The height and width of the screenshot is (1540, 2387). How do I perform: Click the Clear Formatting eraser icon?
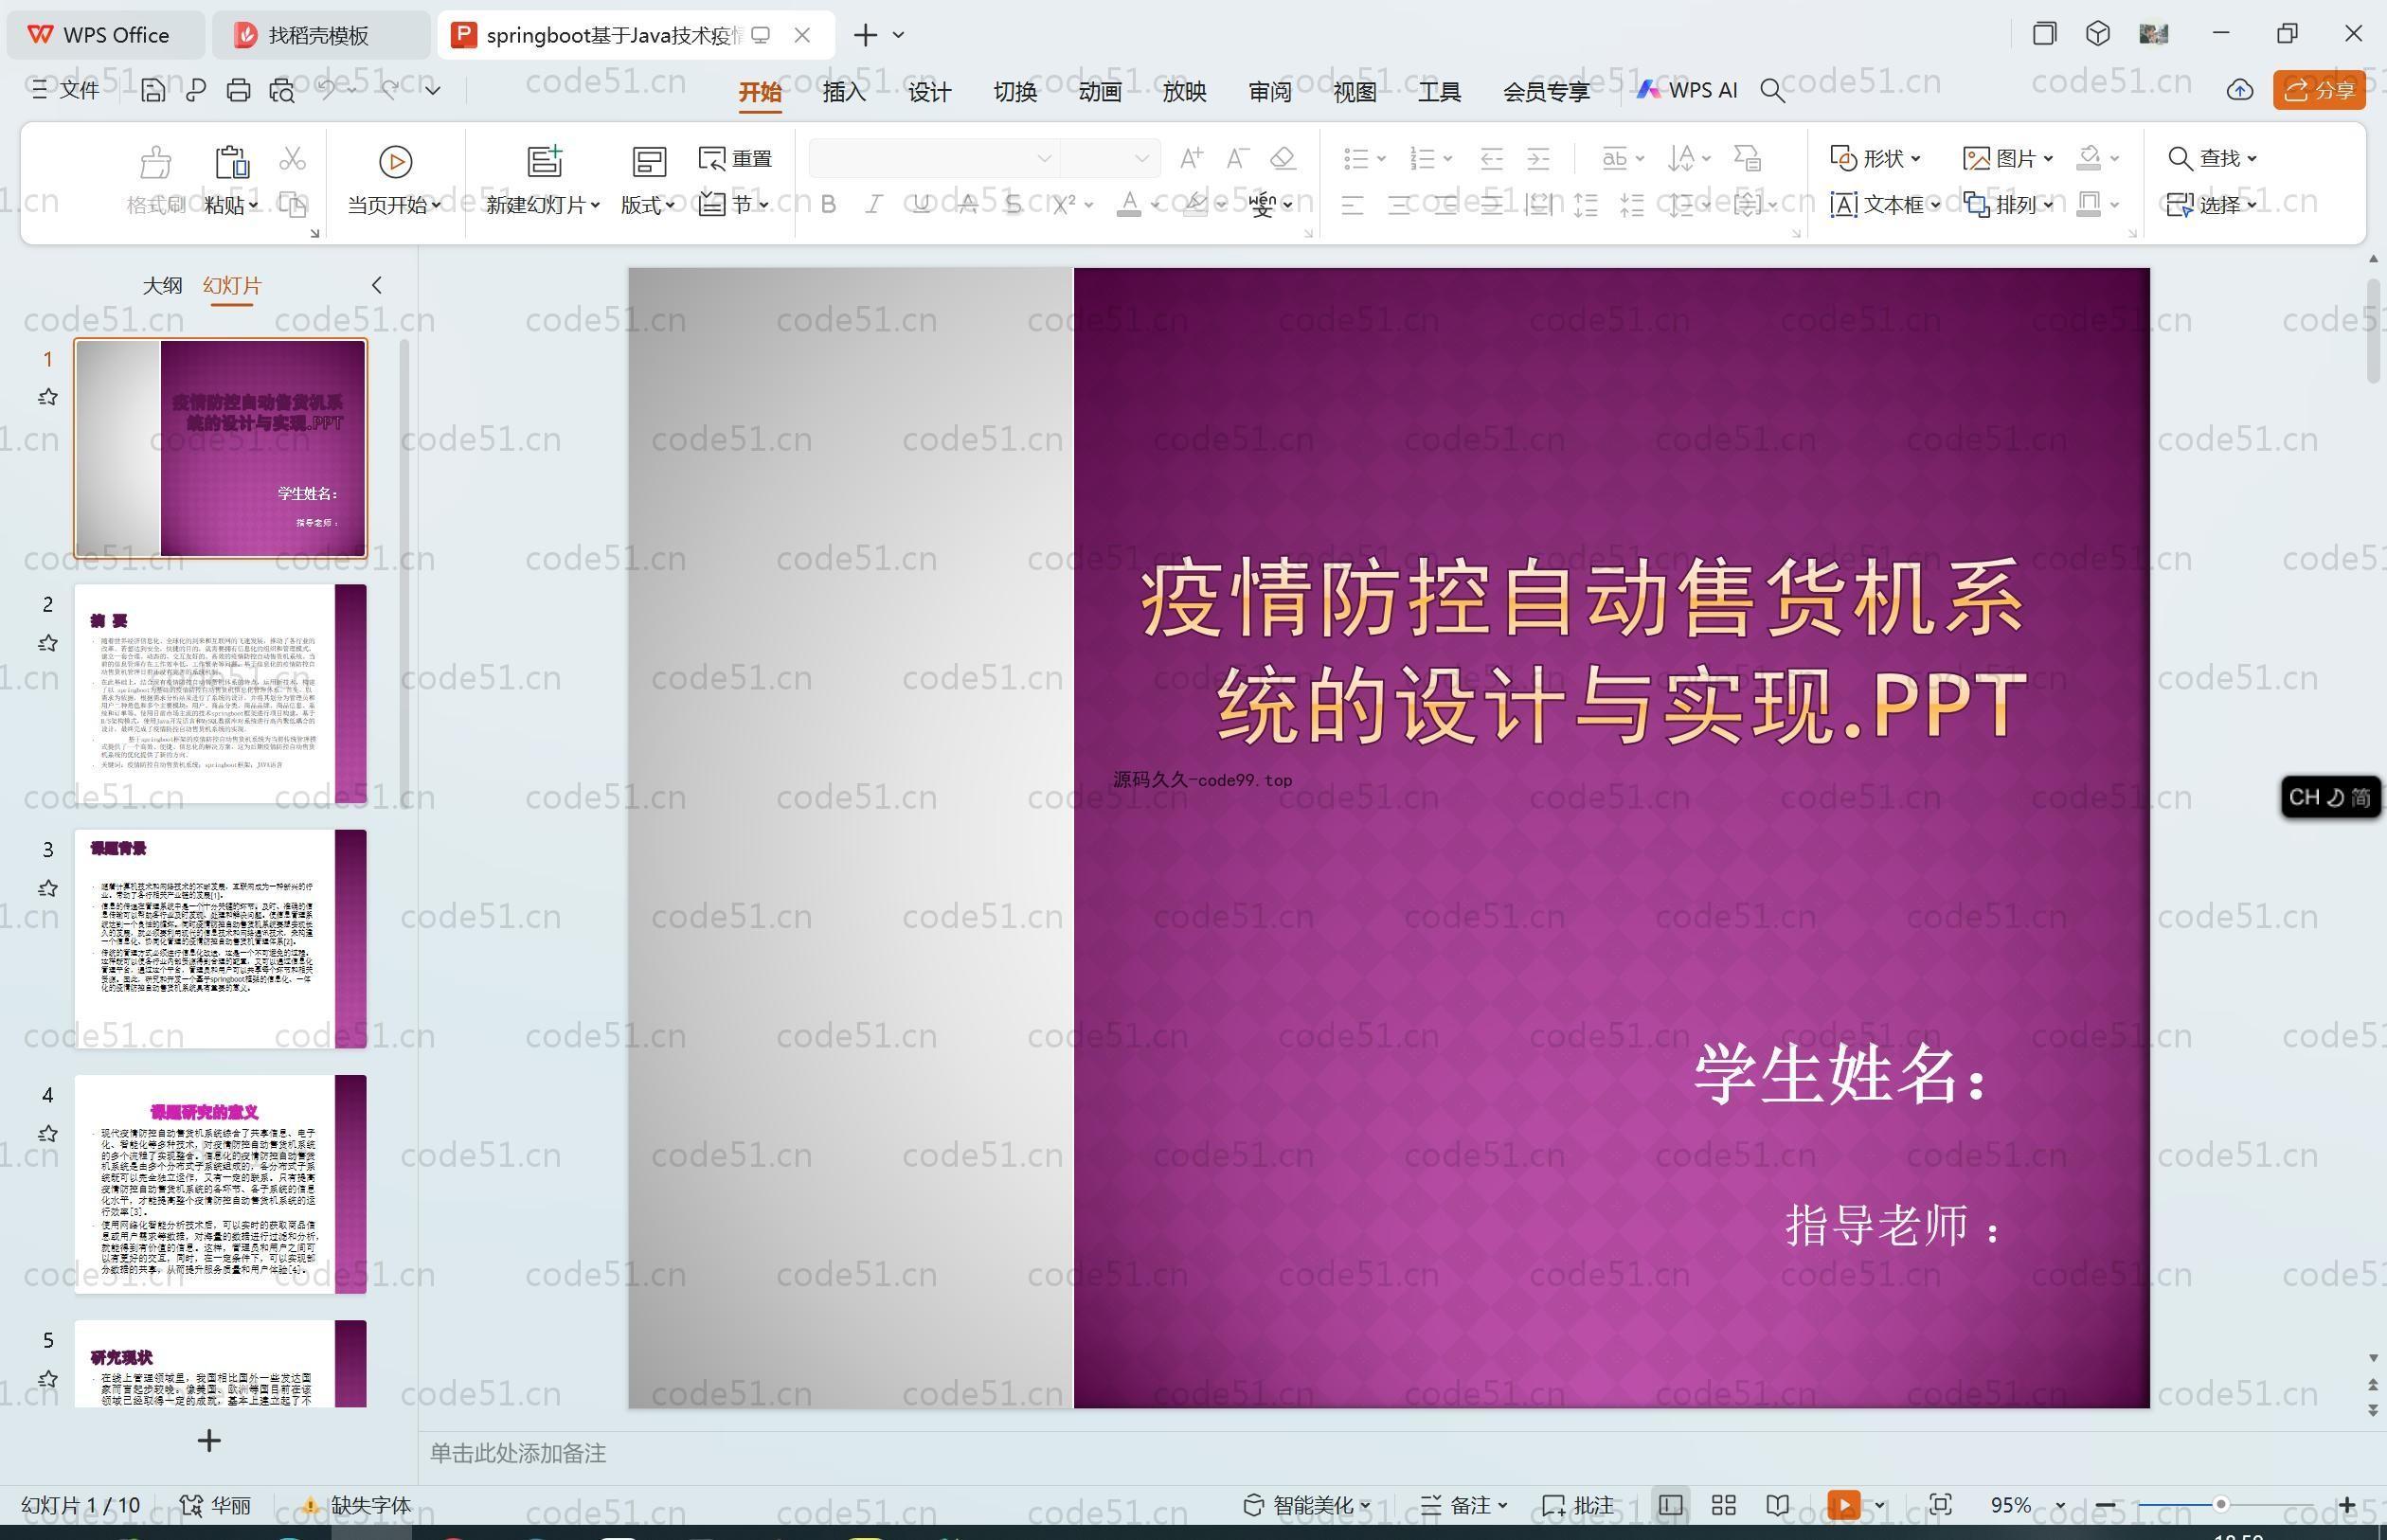click(1283, 158)
